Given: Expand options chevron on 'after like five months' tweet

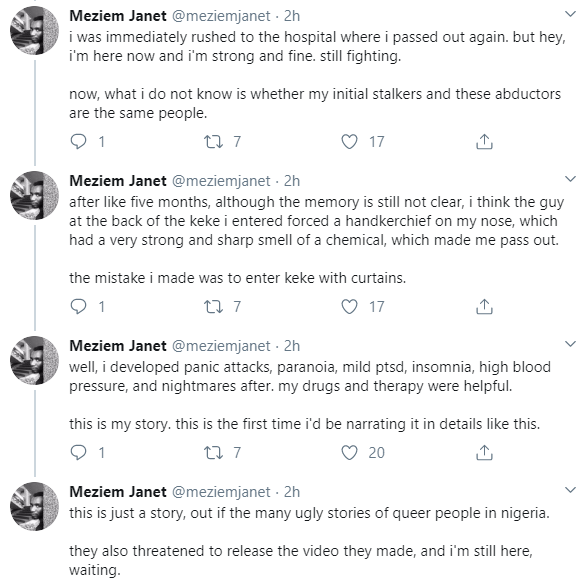Looking at the screenshot, I should point(570,179).
